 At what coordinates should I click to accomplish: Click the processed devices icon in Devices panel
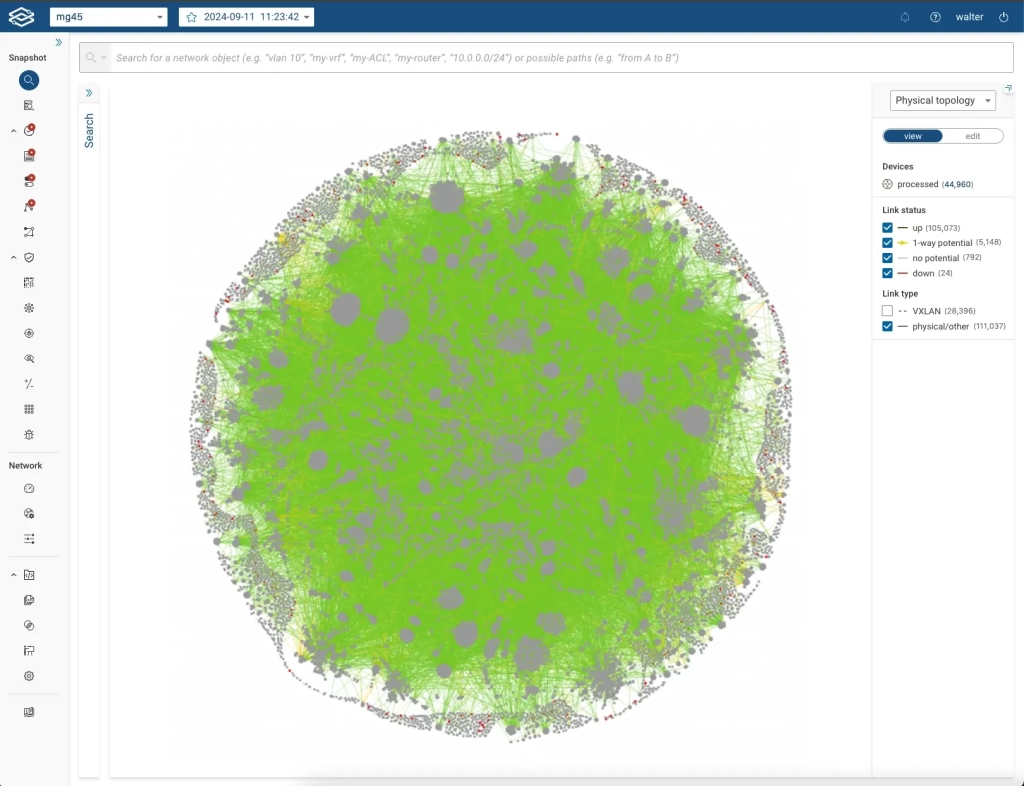[886, 183]
